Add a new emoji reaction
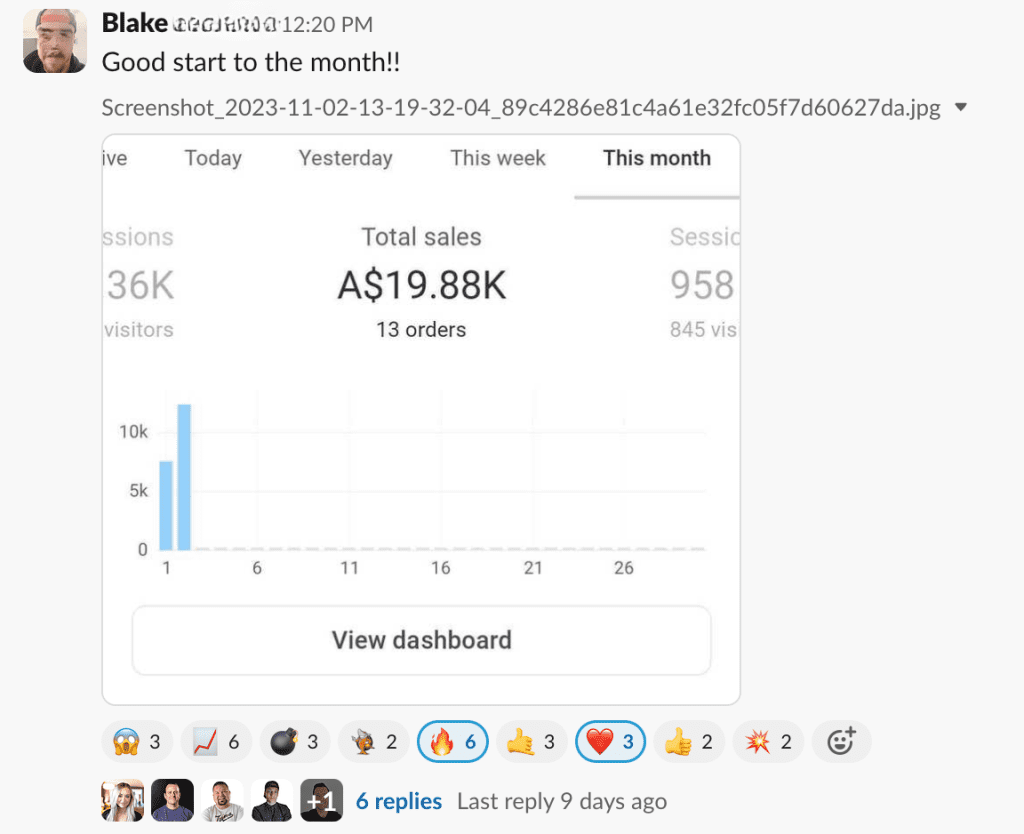Viewport: 1024px width, 834px height. [841, 741]
